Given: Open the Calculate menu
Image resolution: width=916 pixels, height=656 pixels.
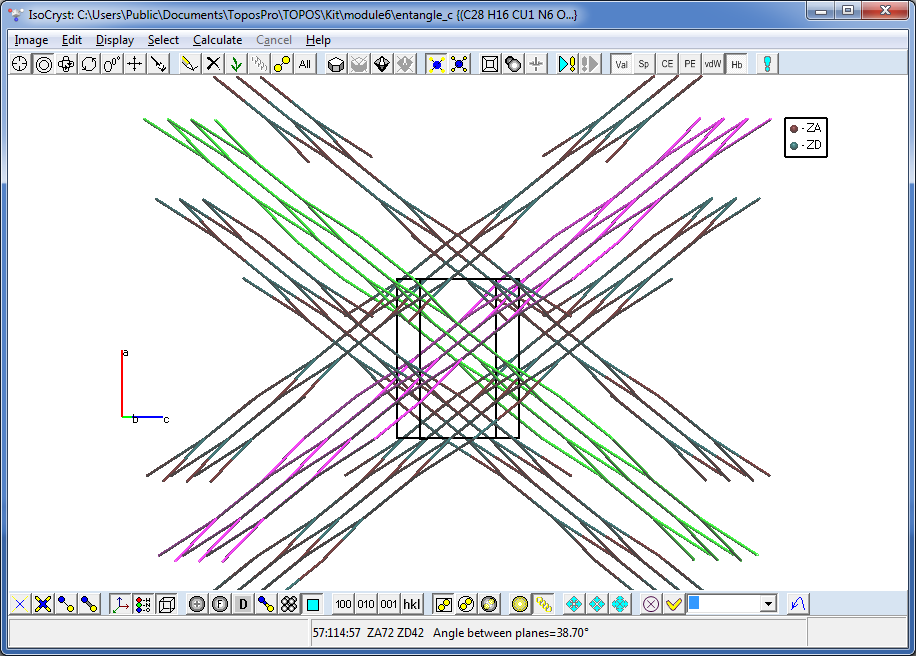Looking at the screenshot, I should coord(217,40).
